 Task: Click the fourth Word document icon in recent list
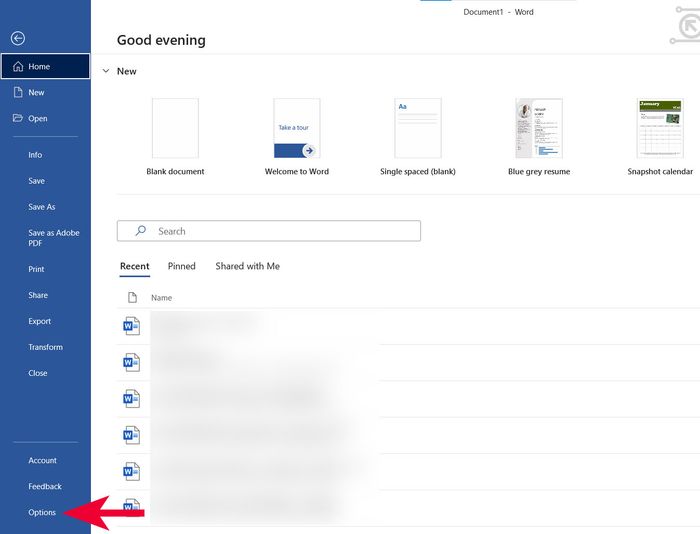pyautogui.click(x=132, y=435)
